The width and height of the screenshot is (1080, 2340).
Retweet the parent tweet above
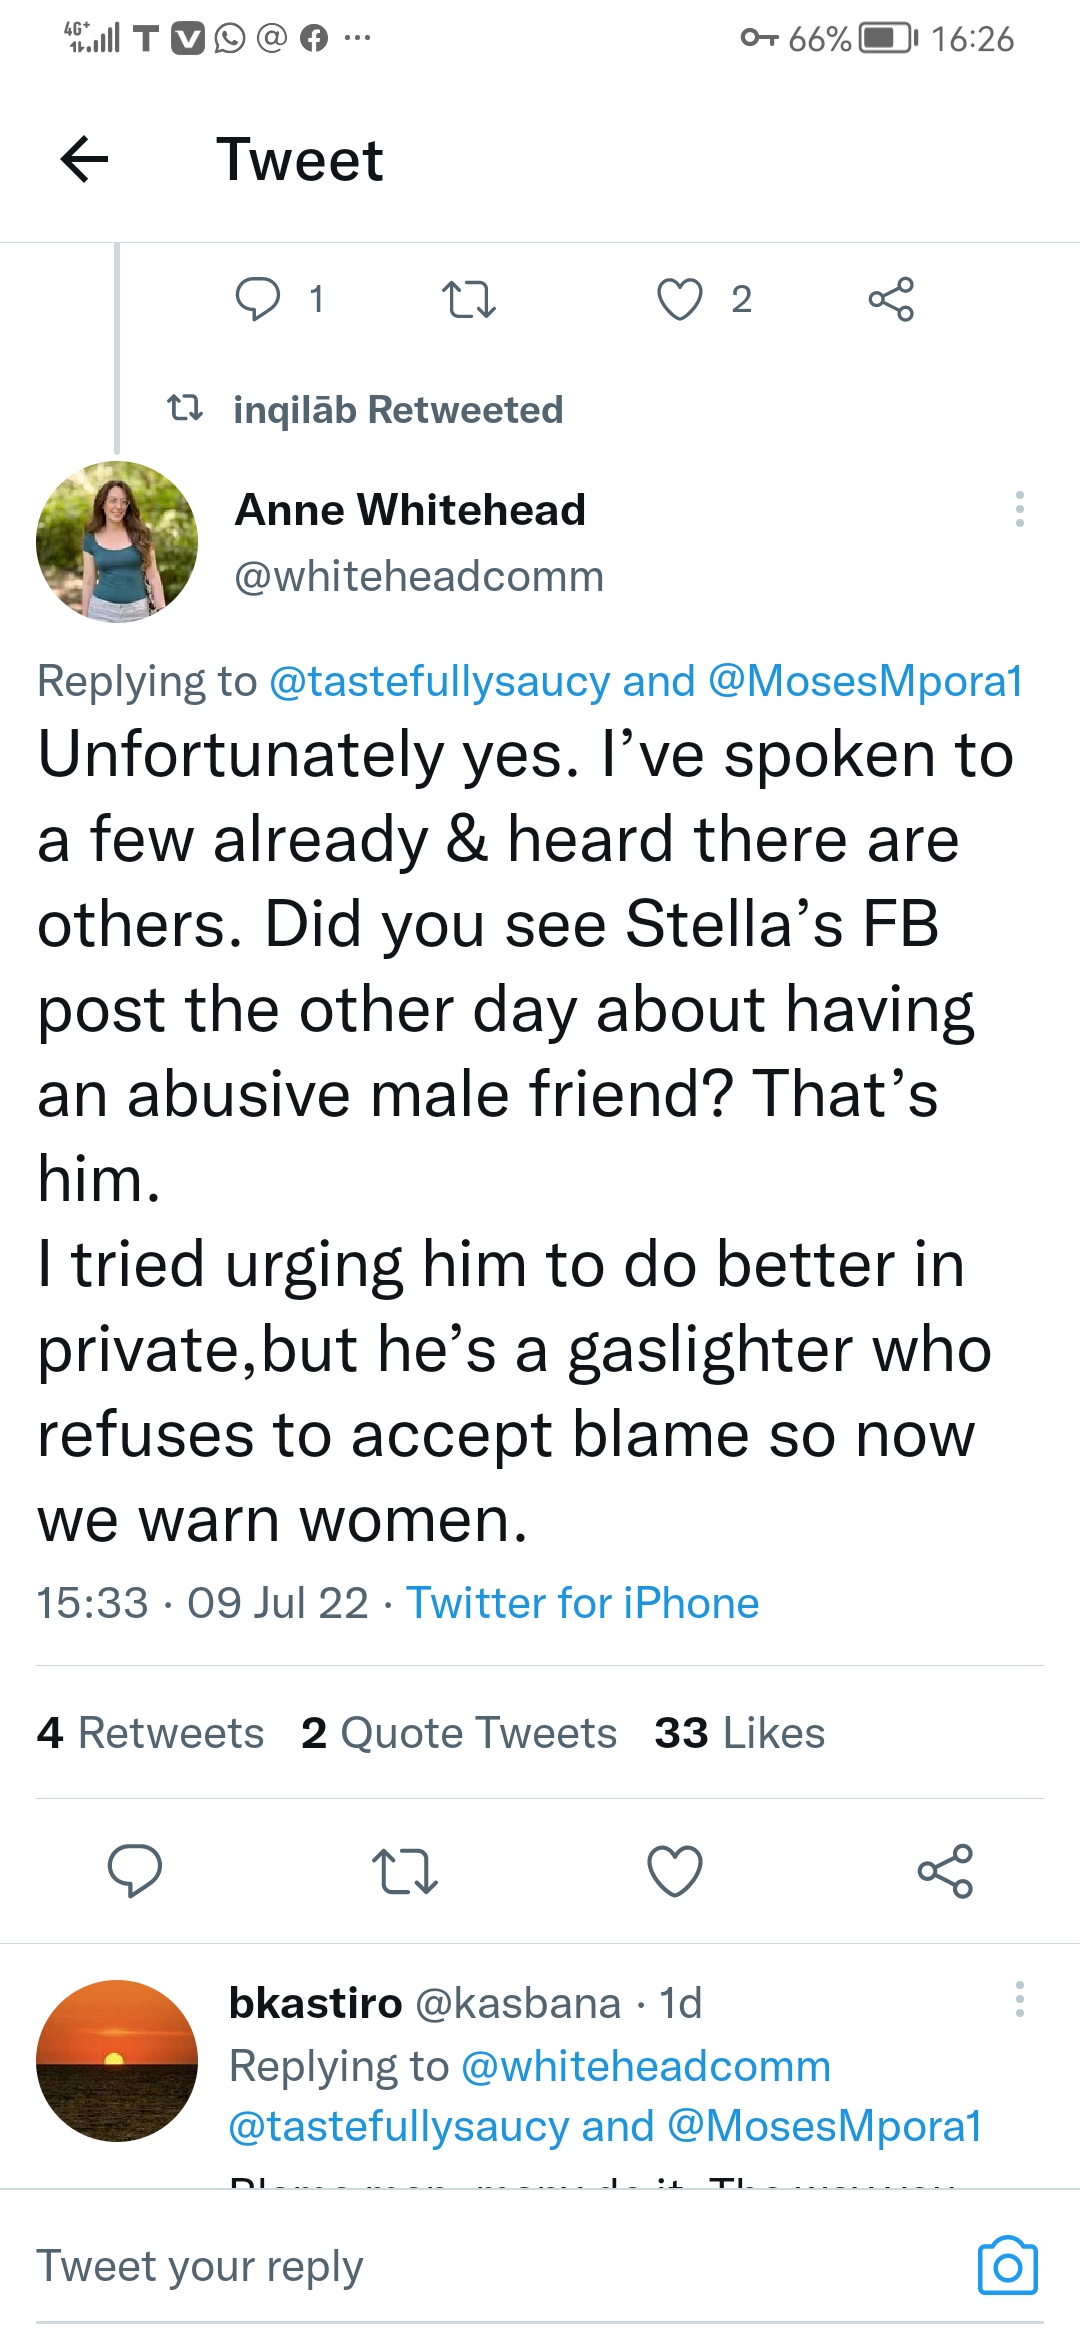468,299
